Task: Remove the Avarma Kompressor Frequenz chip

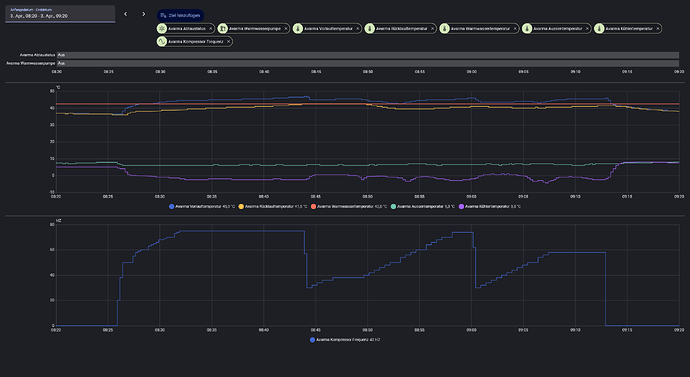Action: tap(228, 42)
